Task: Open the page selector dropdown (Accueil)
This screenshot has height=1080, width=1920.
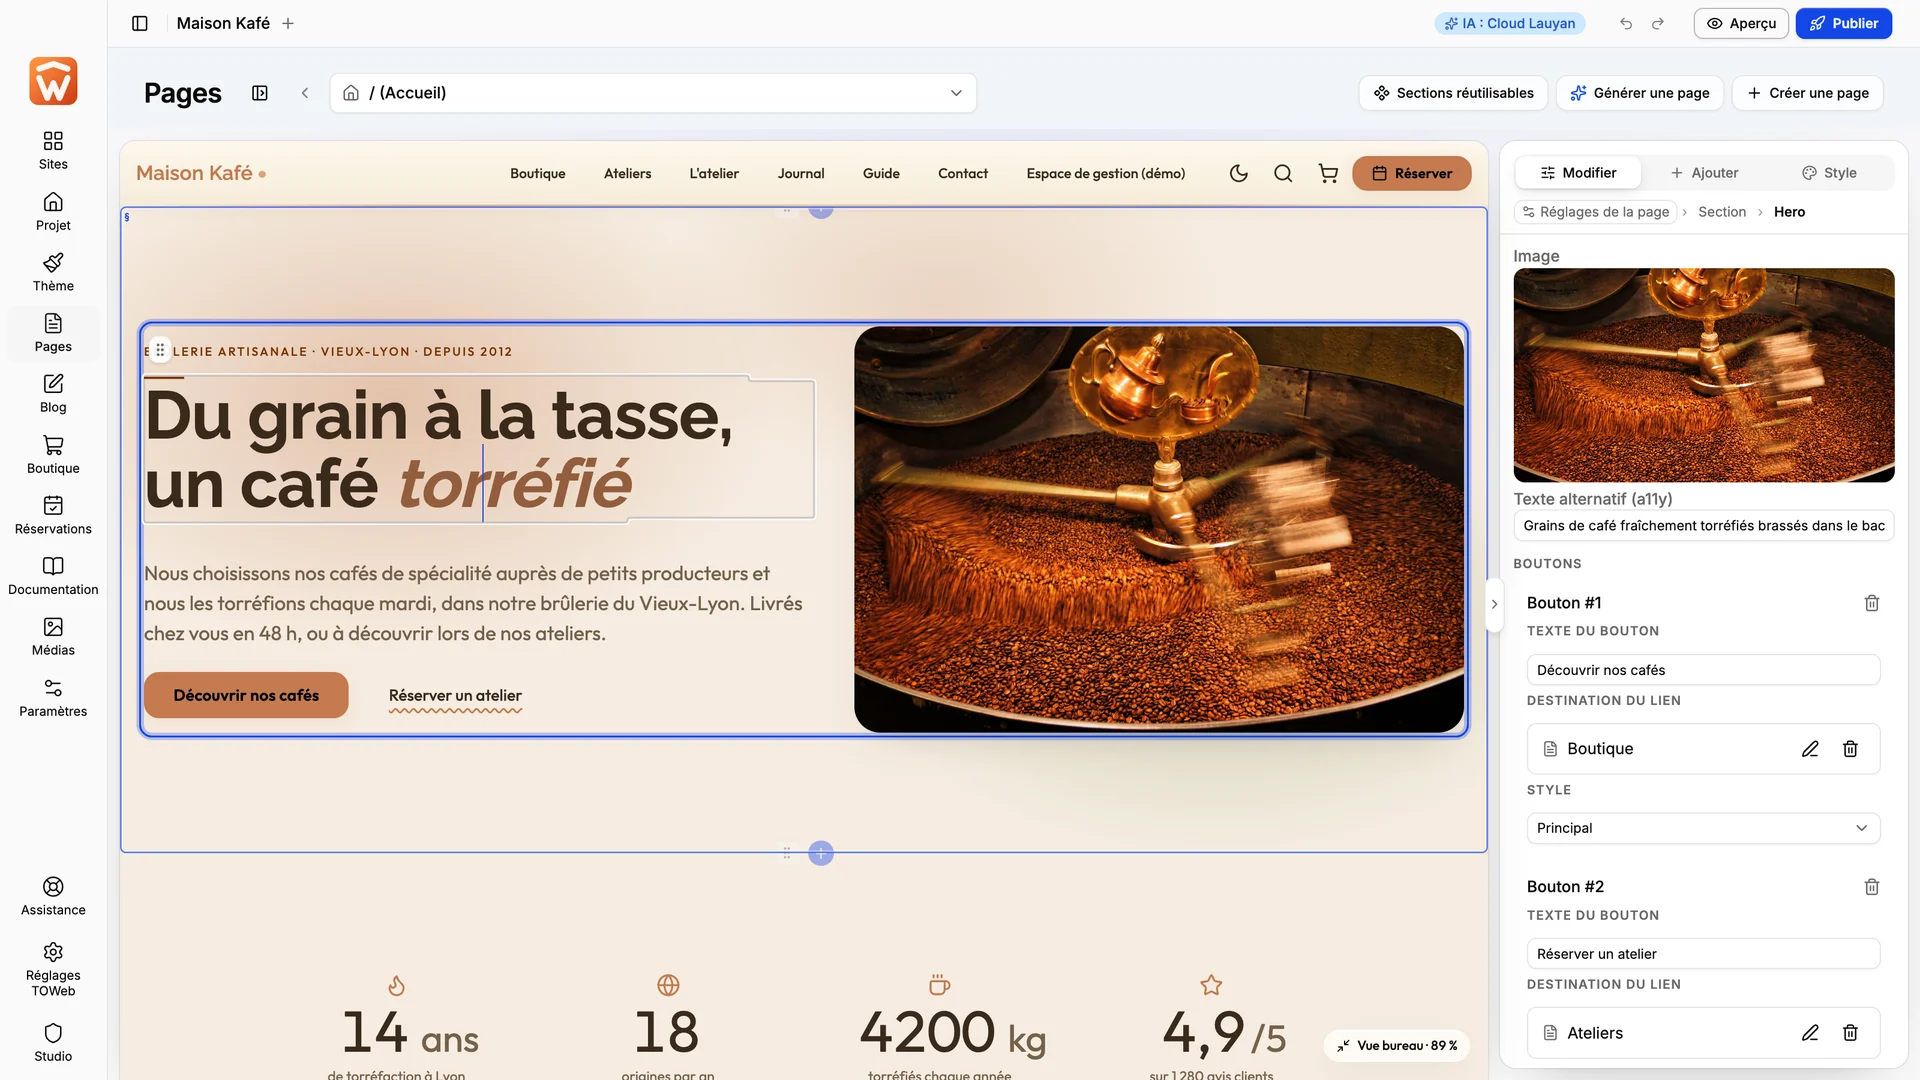Action: (653, 93)
